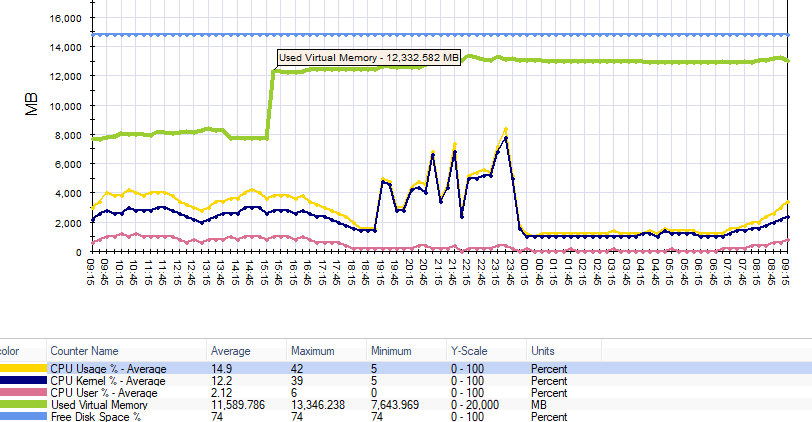Sort by the Average column header
Image resolution: width=812 pixels, height=422 pixels.
[230, 351]
